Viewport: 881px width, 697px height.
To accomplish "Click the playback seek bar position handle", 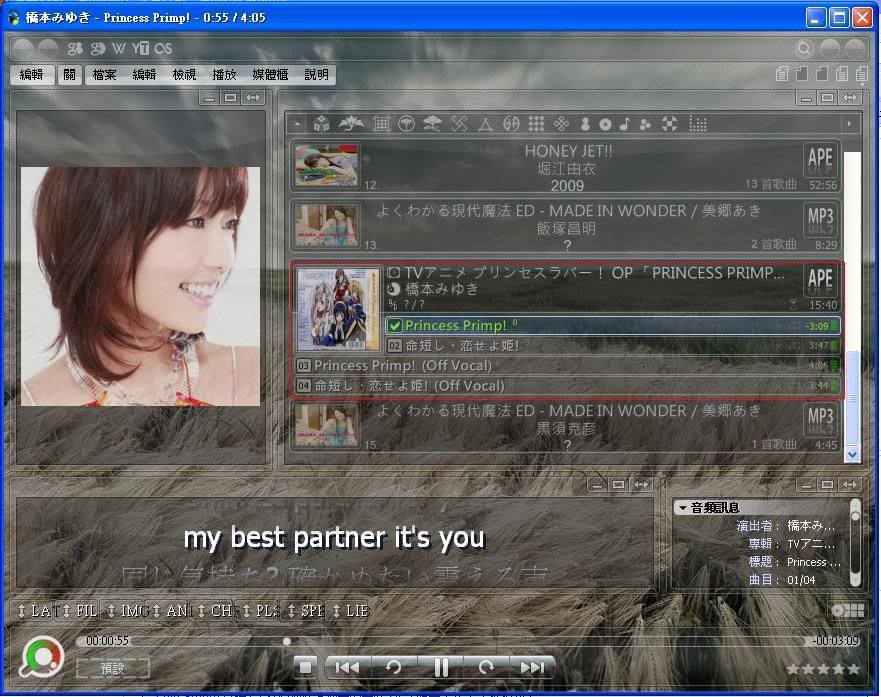I will click(x=287, y=641).
